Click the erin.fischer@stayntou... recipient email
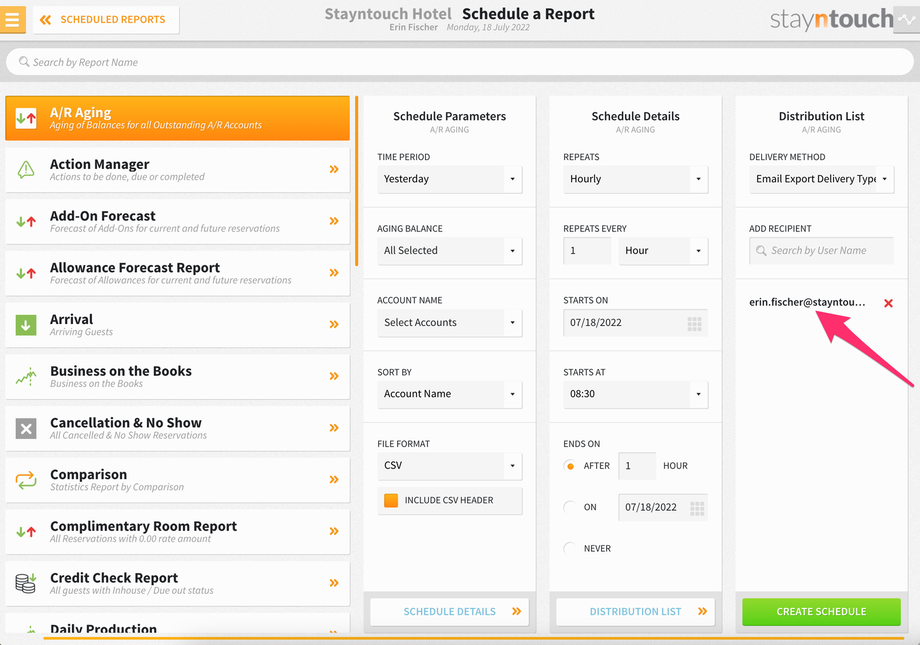This screenshot has height=645, width=920. [807, 302]
